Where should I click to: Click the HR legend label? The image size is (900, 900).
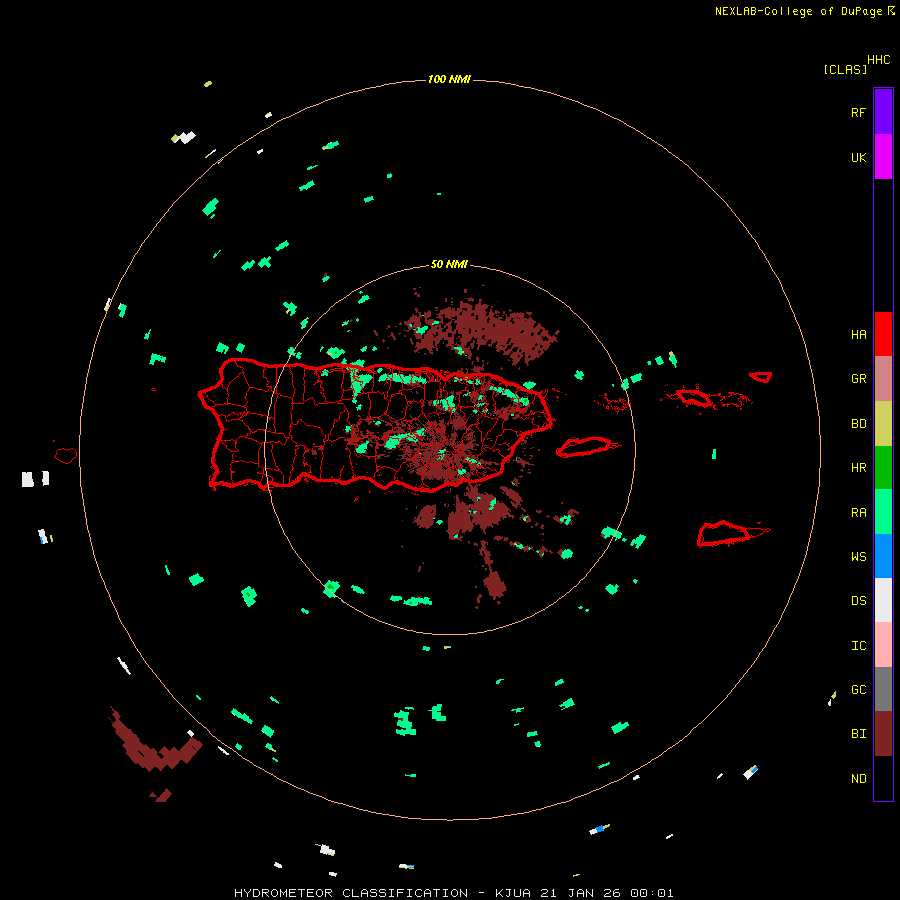858,468
